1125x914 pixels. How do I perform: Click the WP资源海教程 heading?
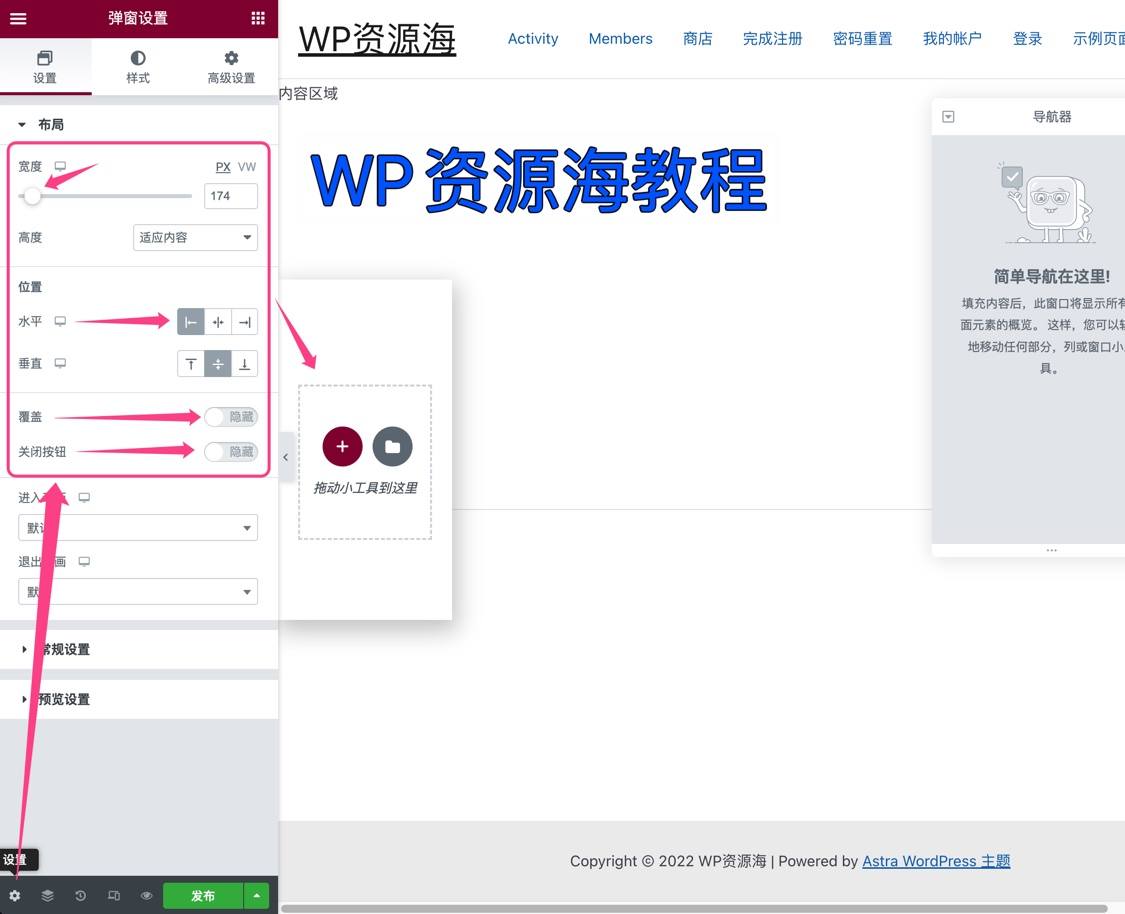pyautogui.click(x=539, y=180)
